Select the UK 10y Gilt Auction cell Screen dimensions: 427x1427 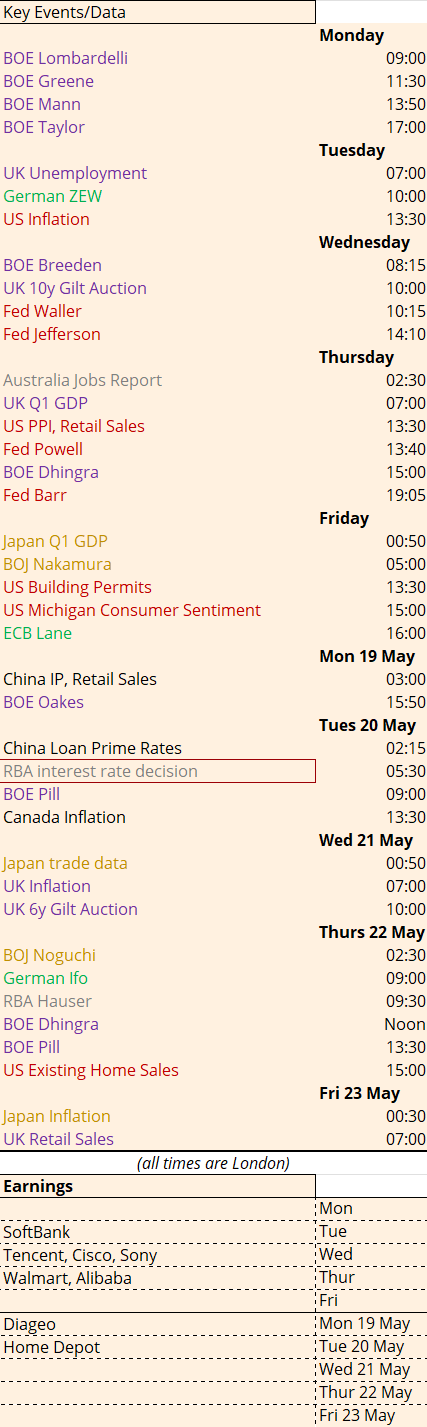(x=75, y=288)
